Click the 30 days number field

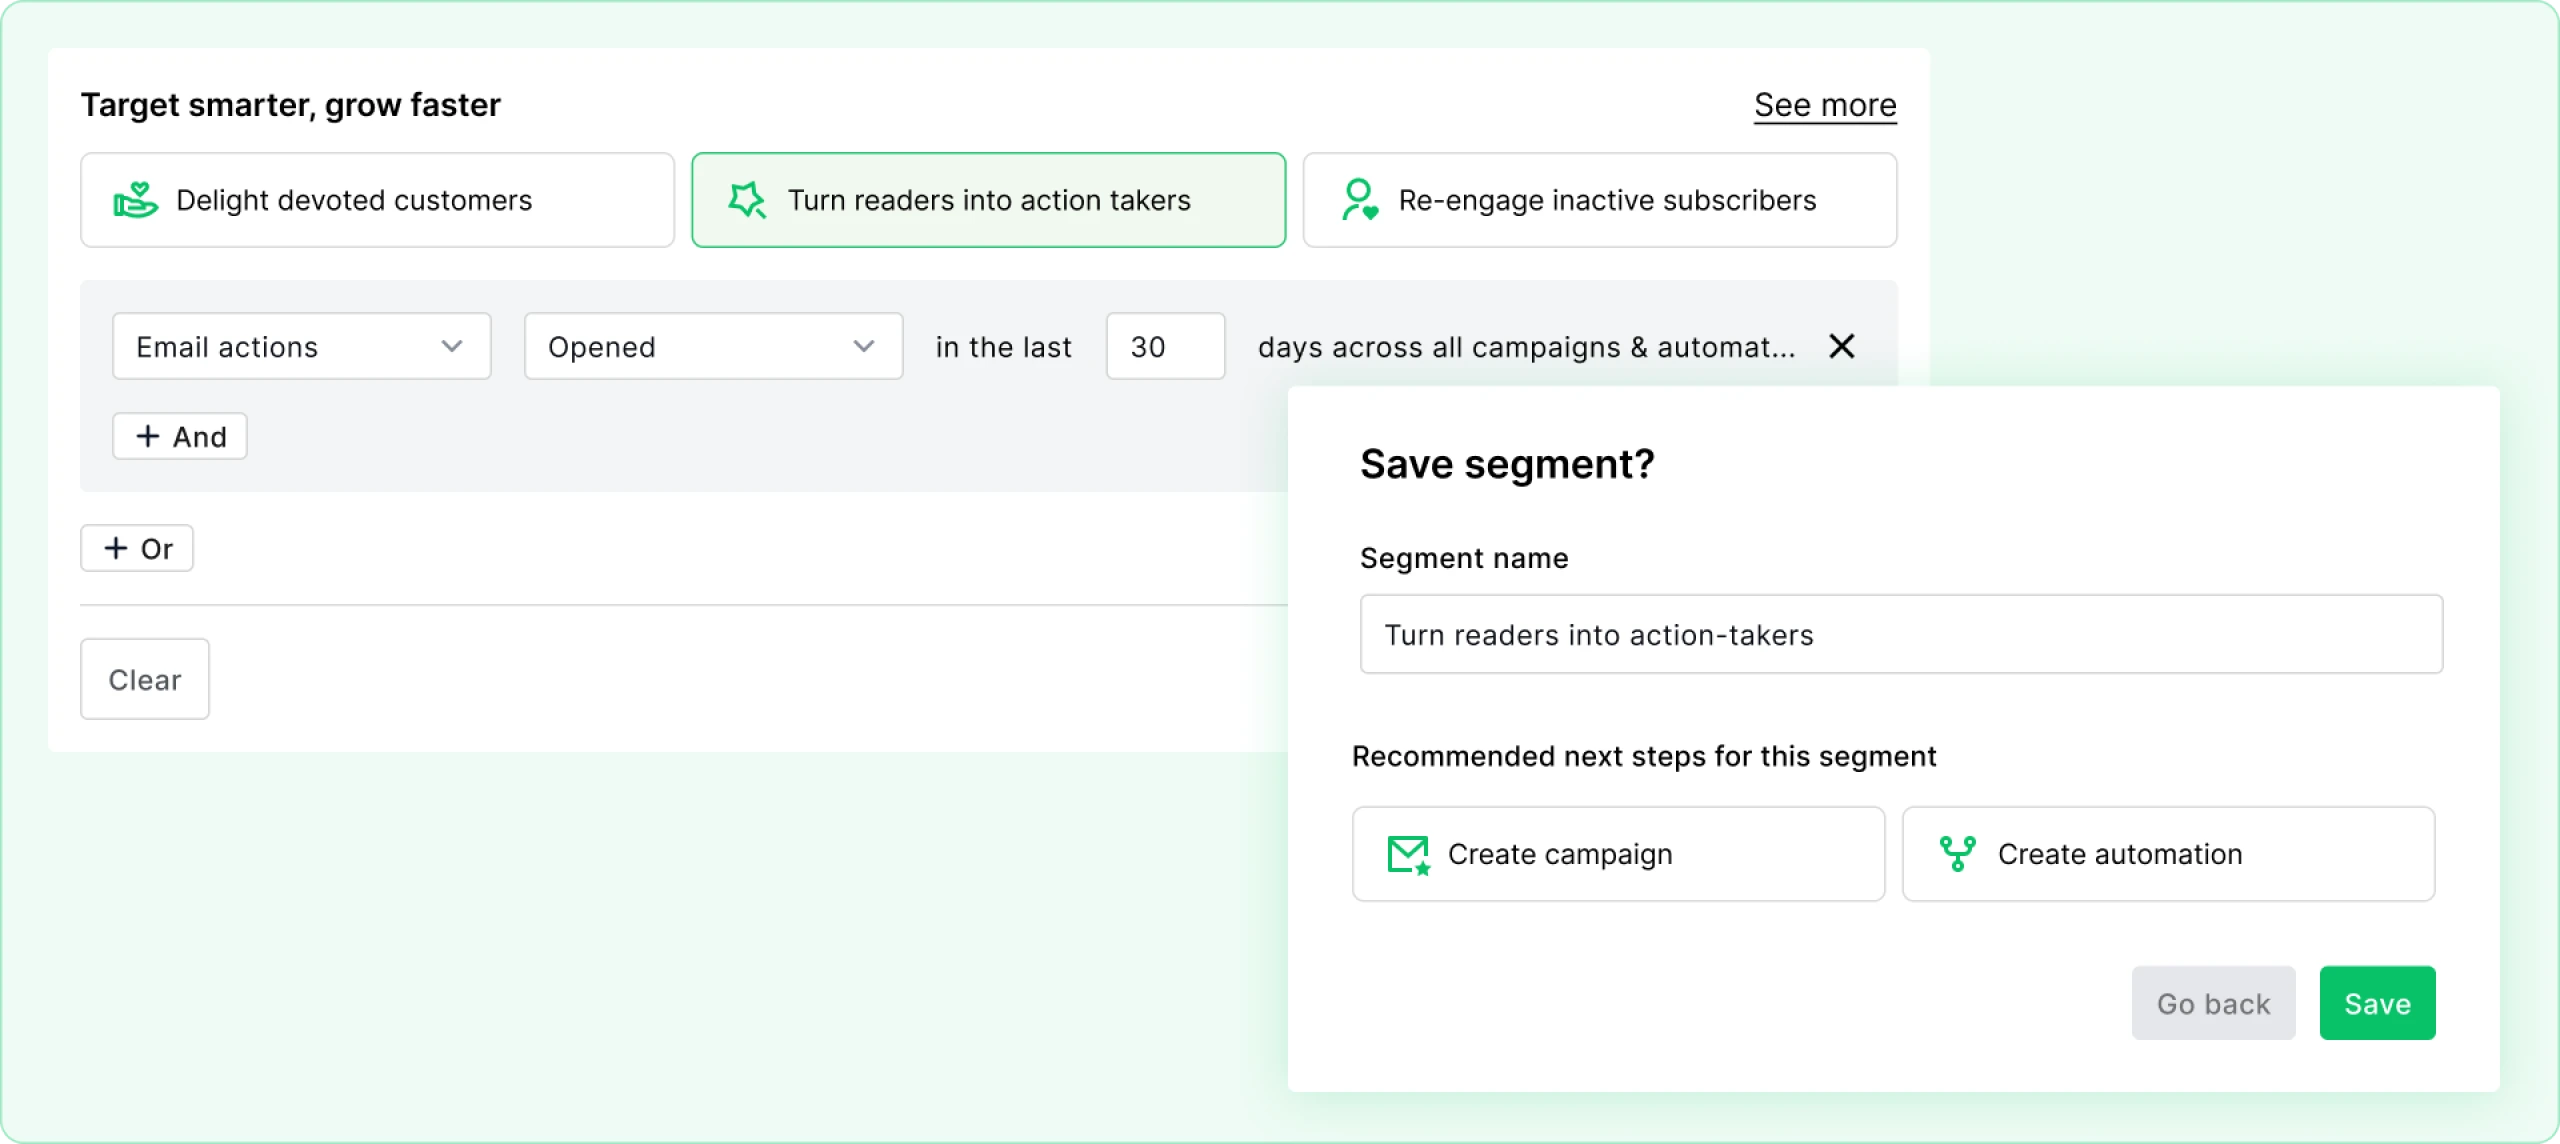point(1165,346)
